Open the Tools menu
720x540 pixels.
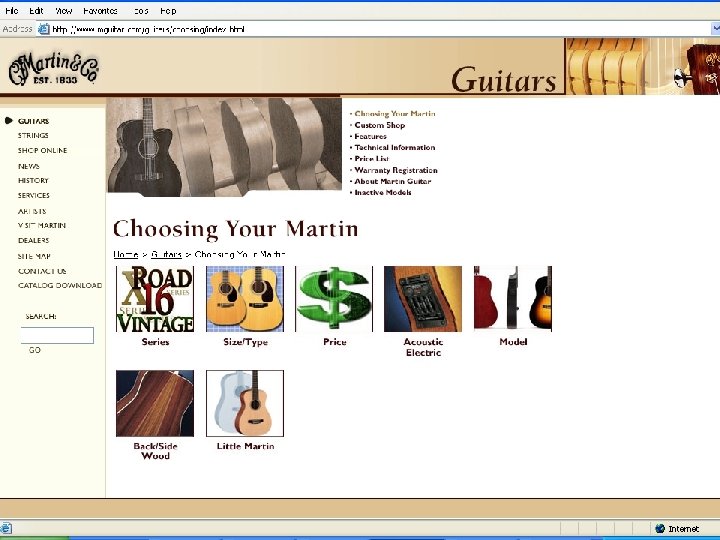pyautogui.click(x=141, y=11)
